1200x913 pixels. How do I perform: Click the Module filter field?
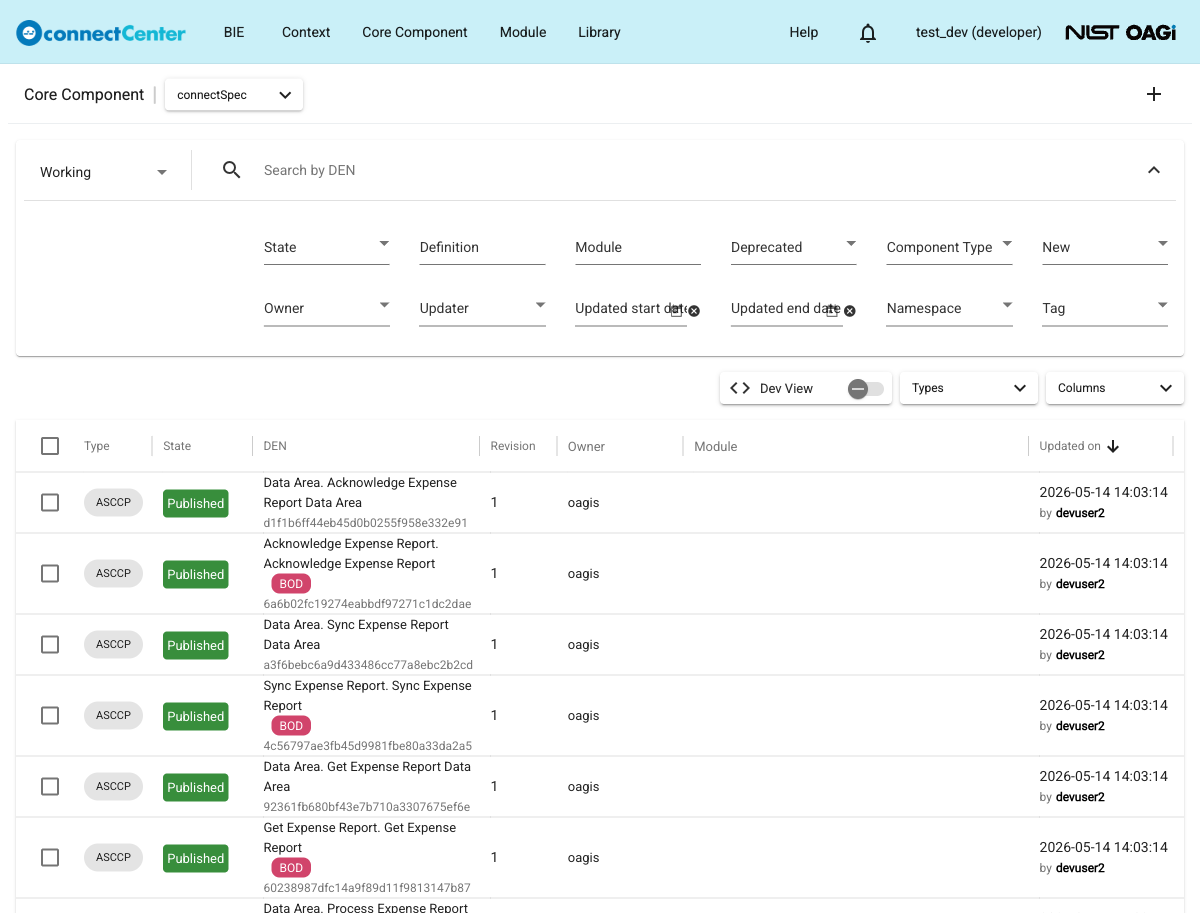(638, 247)
